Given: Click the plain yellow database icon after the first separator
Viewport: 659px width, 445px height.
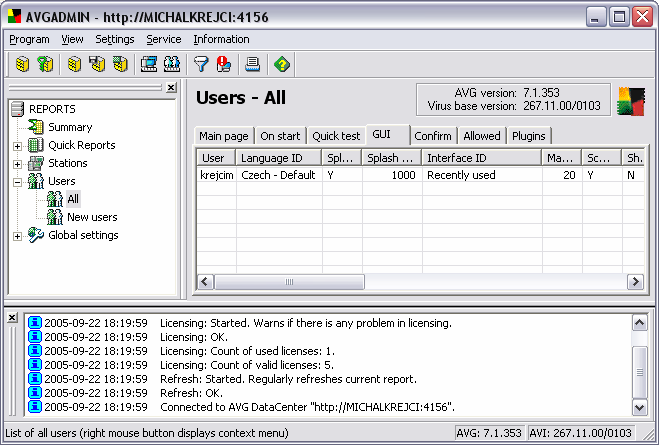Looking at the screenshot, I should pos(74,64).
